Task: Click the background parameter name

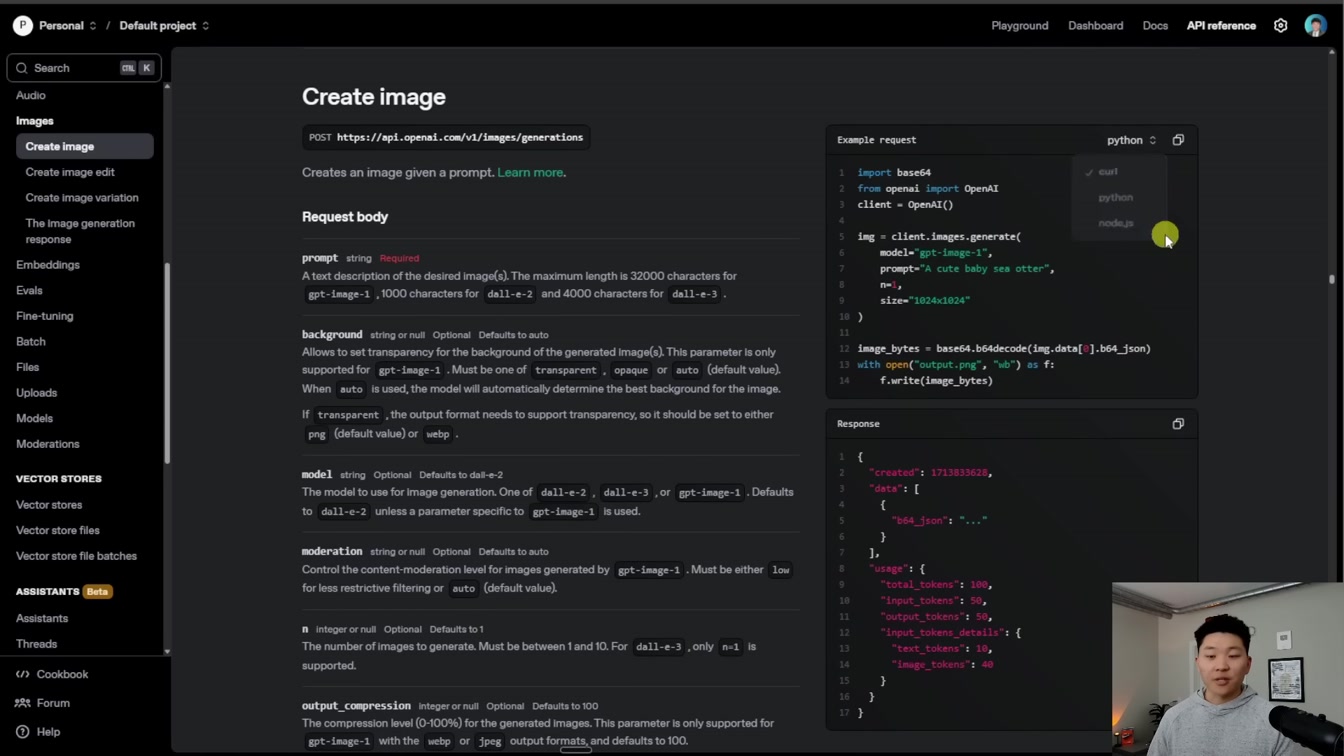Action: pyautogui.click(x=332, y=334)
